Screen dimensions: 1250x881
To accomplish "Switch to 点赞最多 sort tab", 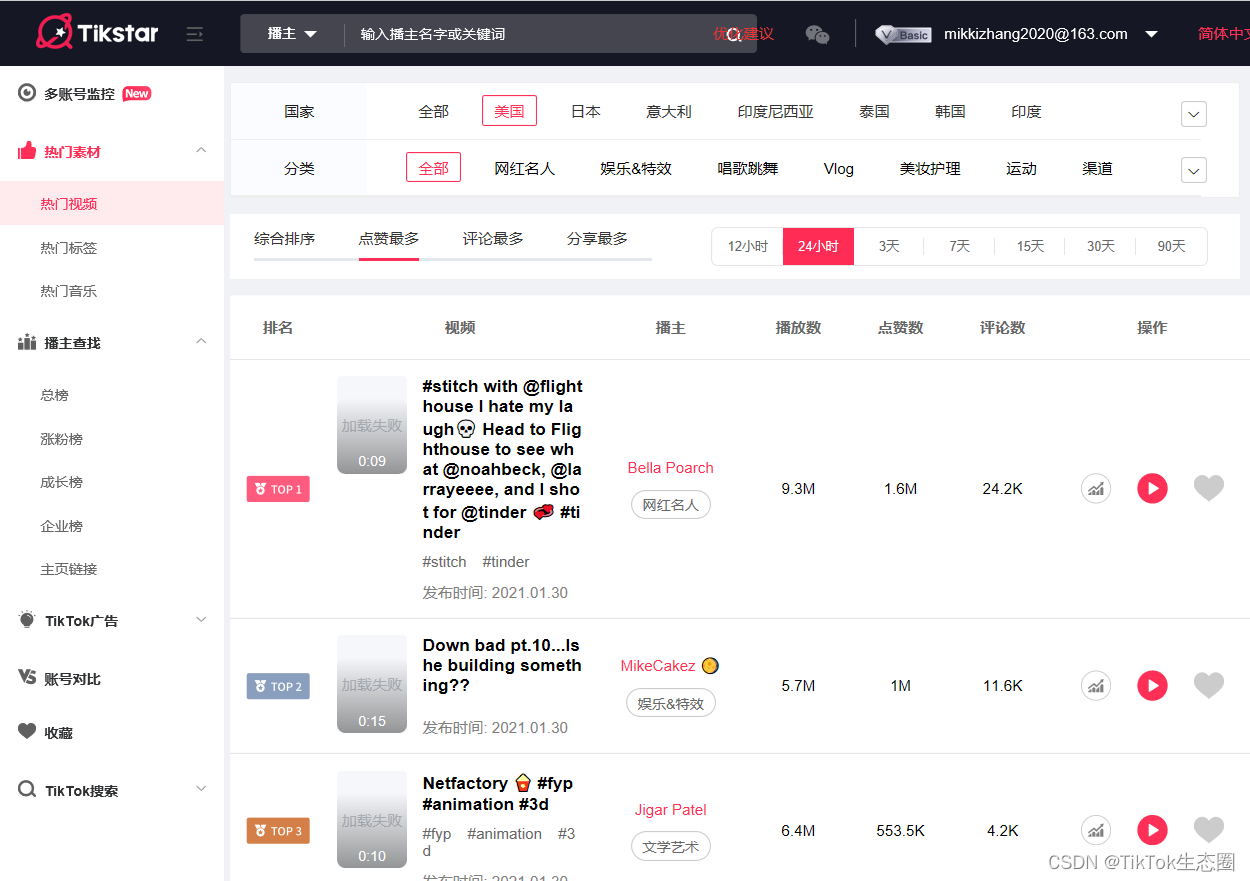I will 389,238.
